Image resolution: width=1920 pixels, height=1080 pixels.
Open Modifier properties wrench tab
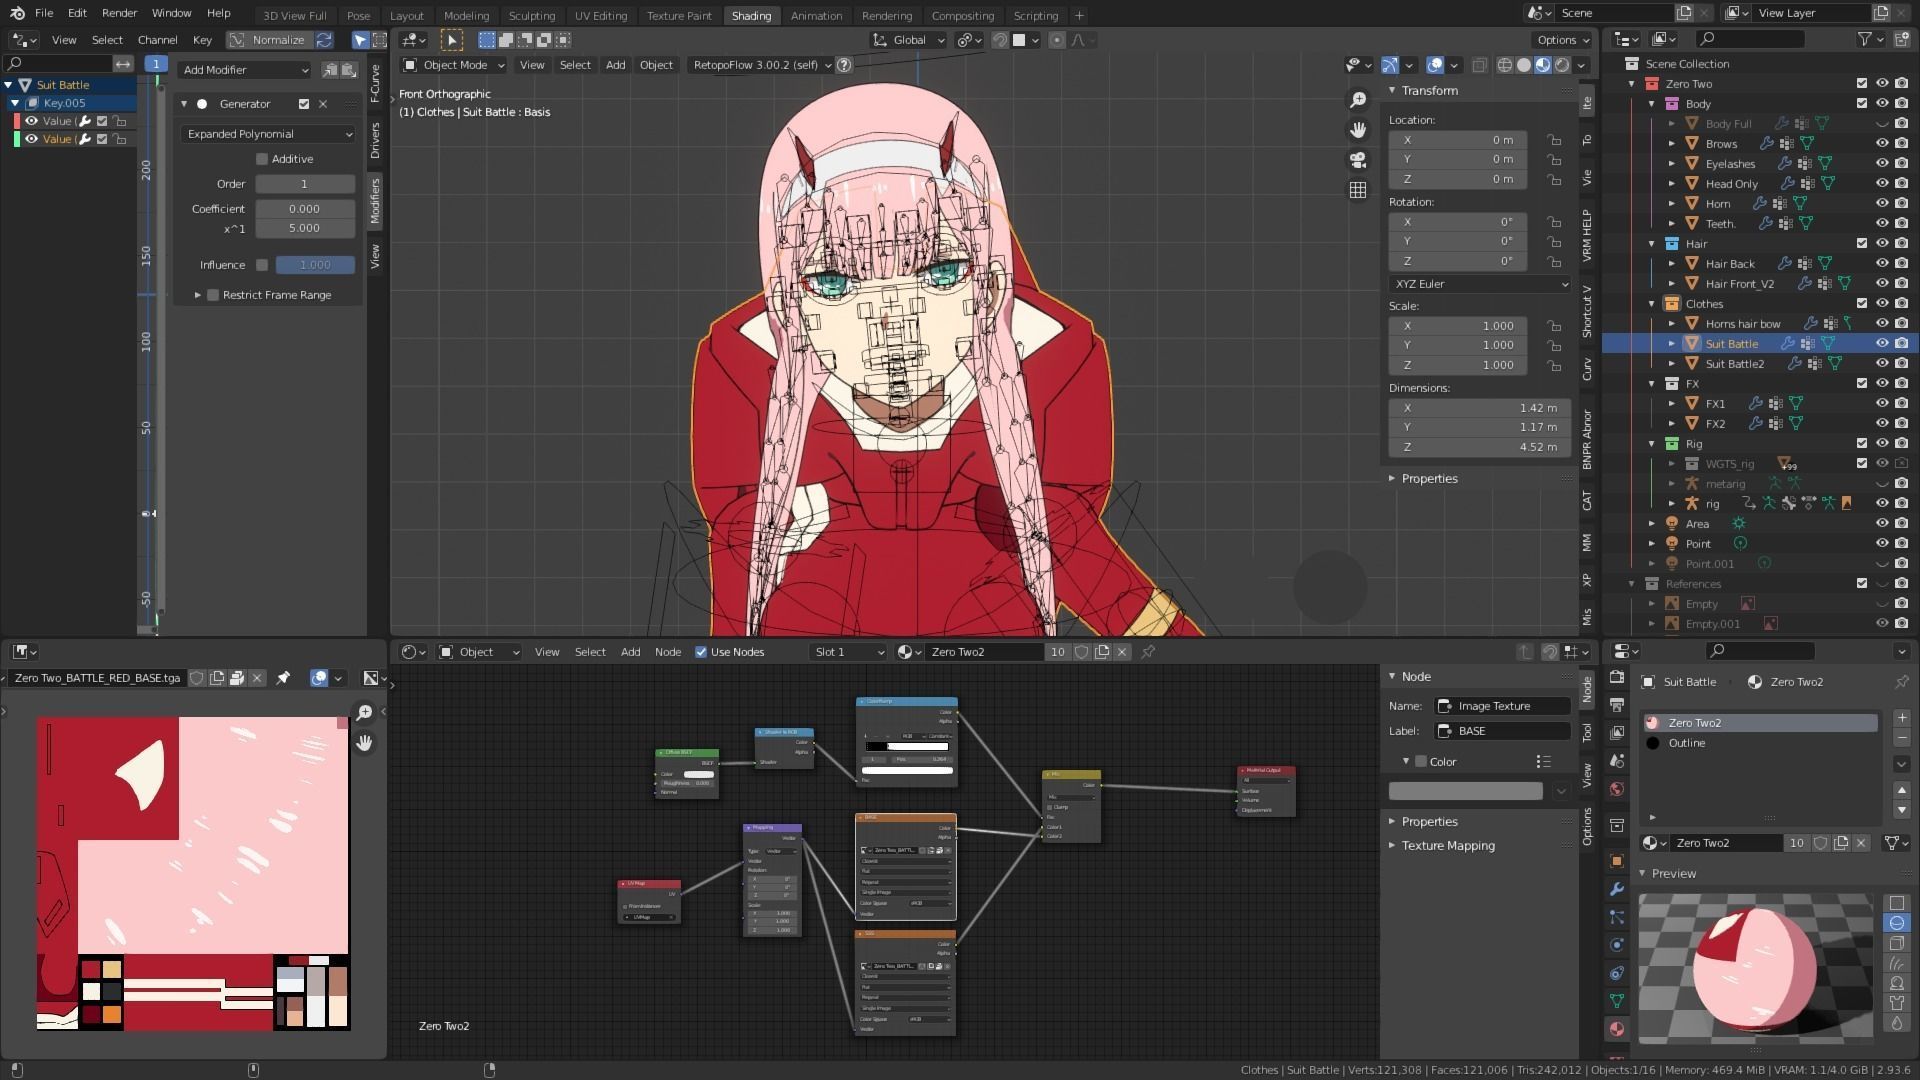click(x=1617, y=889)
